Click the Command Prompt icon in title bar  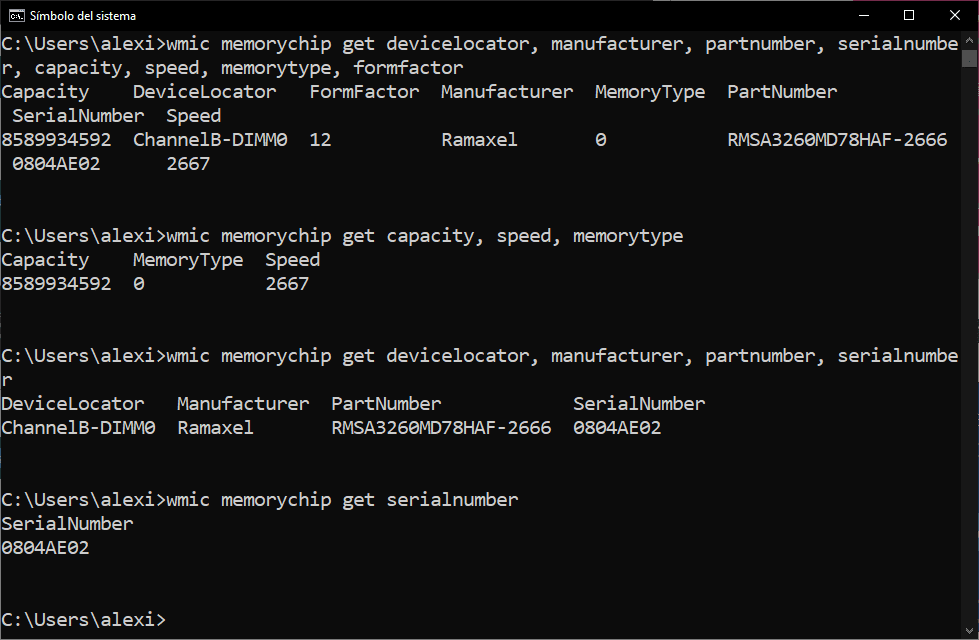[16, 16]
